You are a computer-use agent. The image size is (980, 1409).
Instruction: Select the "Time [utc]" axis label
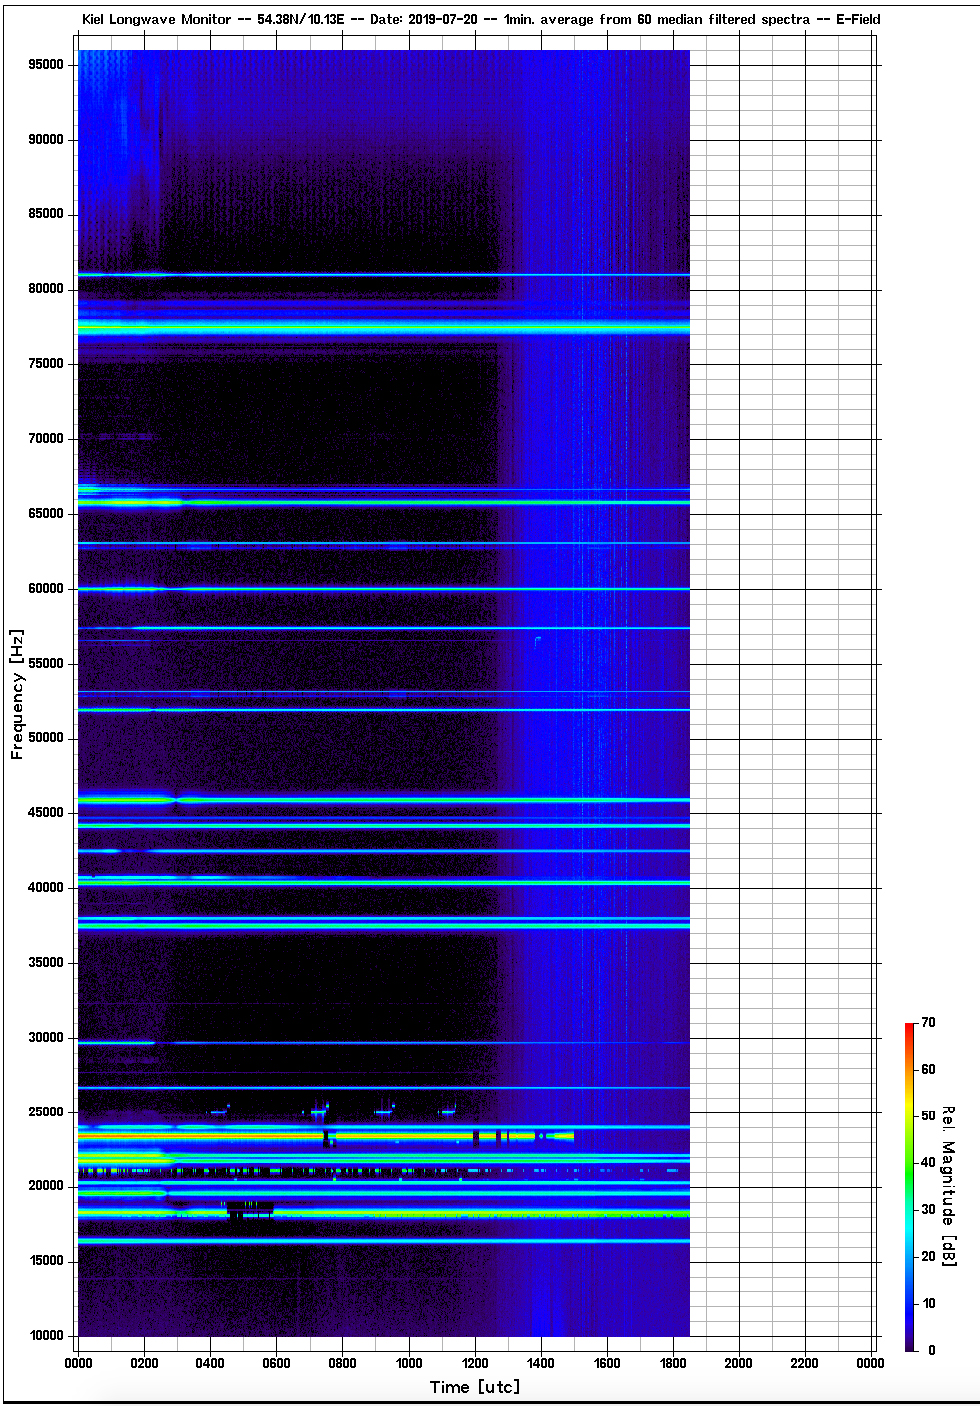(475, 1386)
